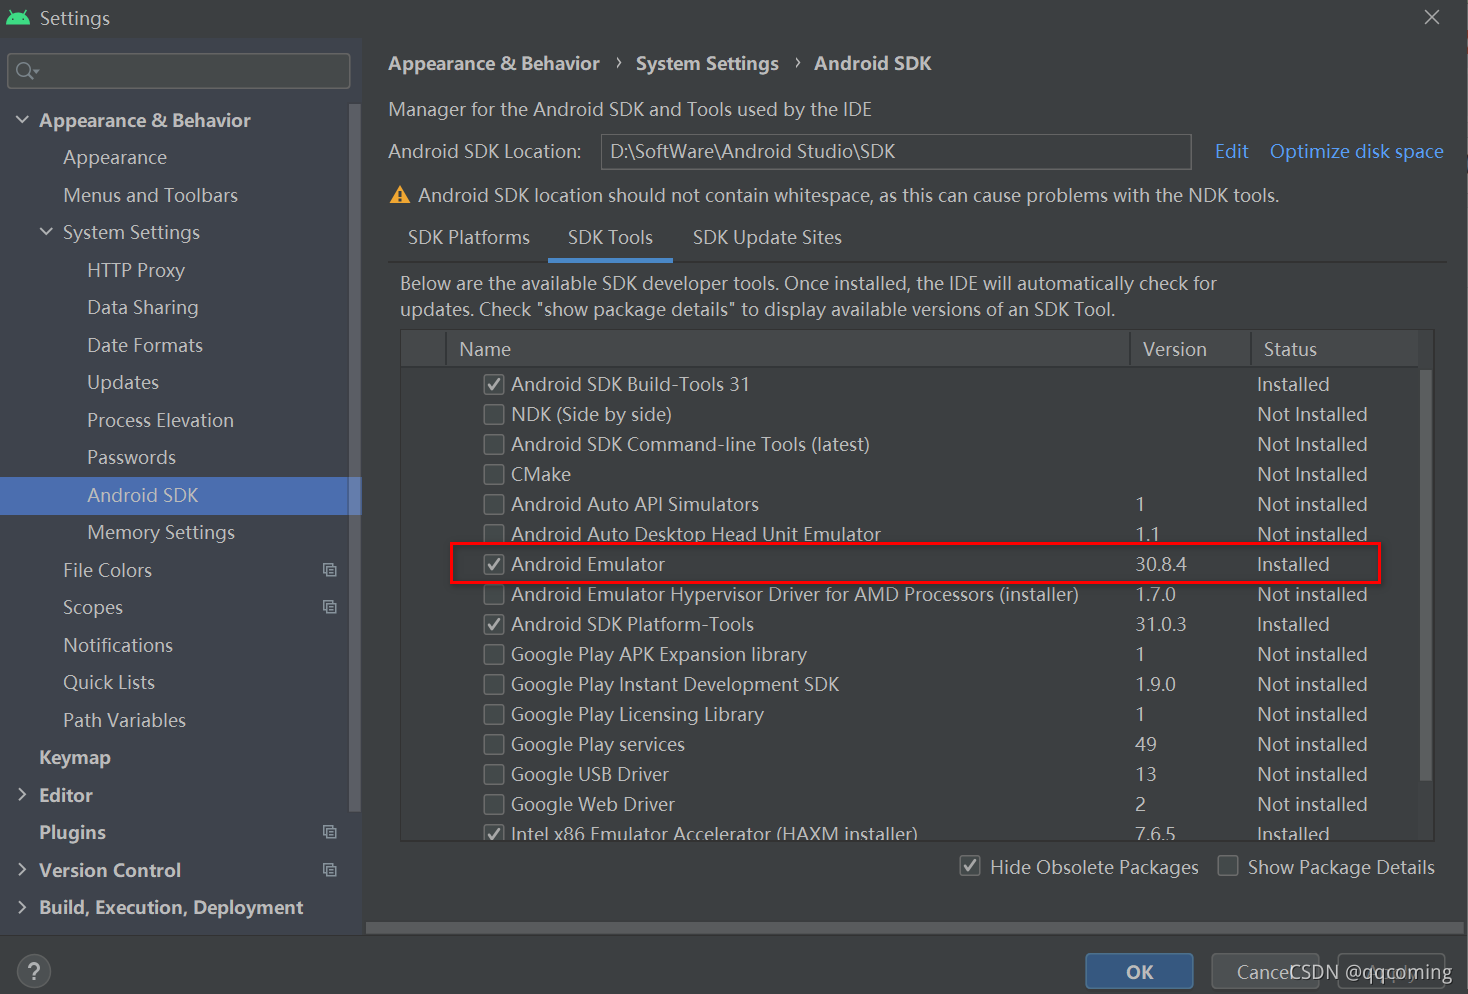Collapse the System Settings tree node
This screenshot has height=994, width=1468.
46,232
